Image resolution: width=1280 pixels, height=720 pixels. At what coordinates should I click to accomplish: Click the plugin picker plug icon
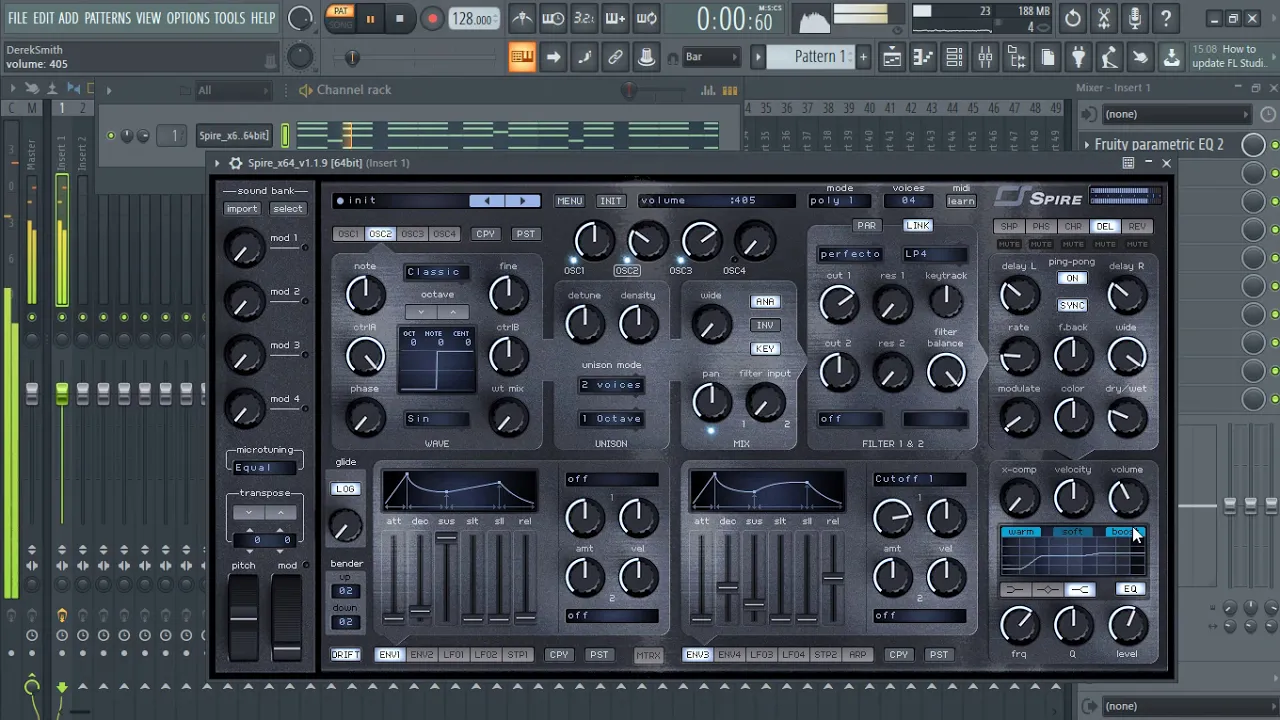pyautogui.click(x=1078, y=57)
